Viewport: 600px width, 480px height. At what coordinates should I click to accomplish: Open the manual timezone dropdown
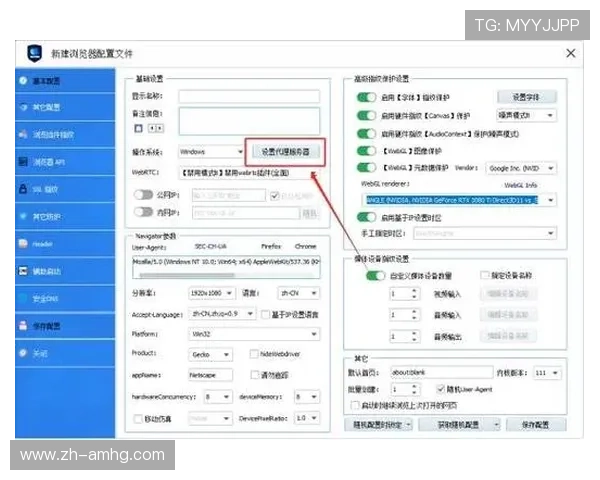485,233
